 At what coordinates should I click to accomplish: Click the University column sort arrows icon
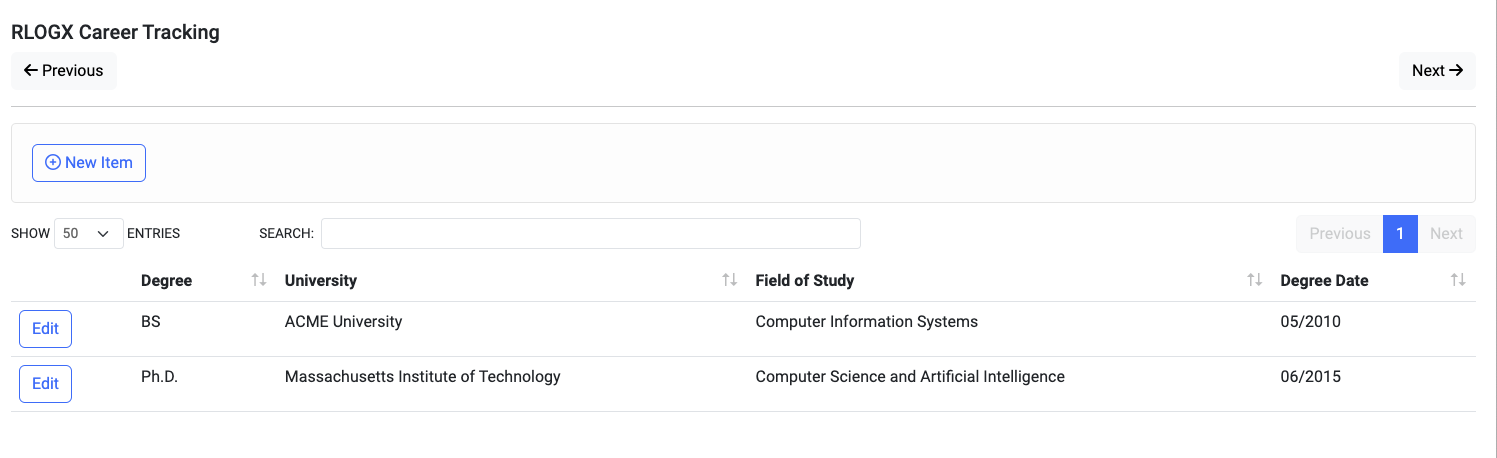click(730, 280)
